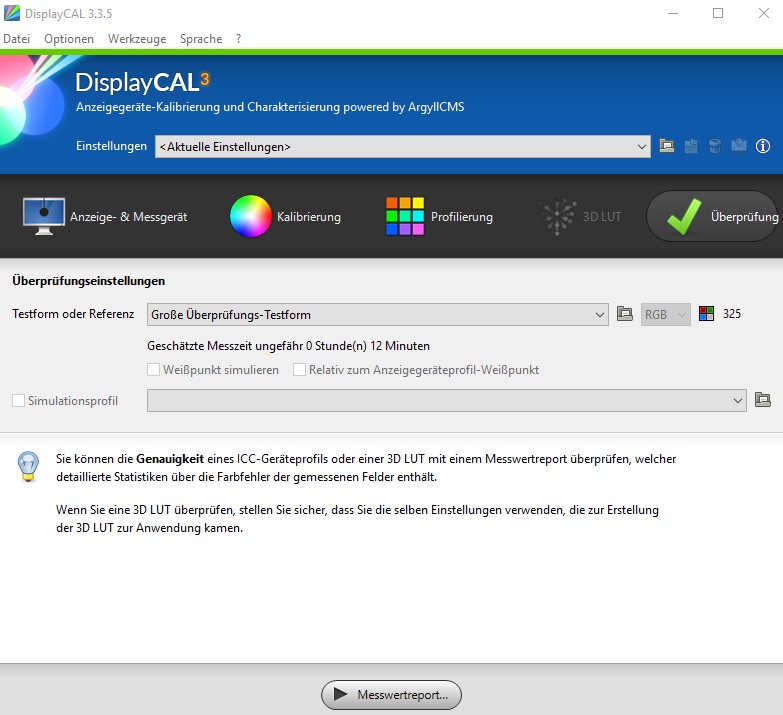Enable the Simulationsprofil checkbox

[x=18, y=400]
